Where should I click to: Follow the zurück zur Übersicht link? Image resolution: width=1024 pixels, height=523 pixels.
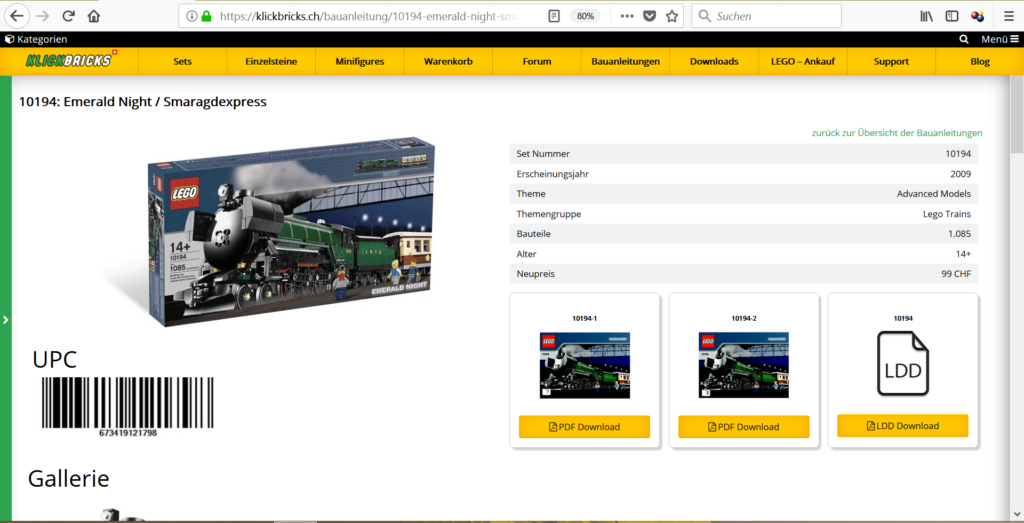pyautogui.click(x=896, y=133)
